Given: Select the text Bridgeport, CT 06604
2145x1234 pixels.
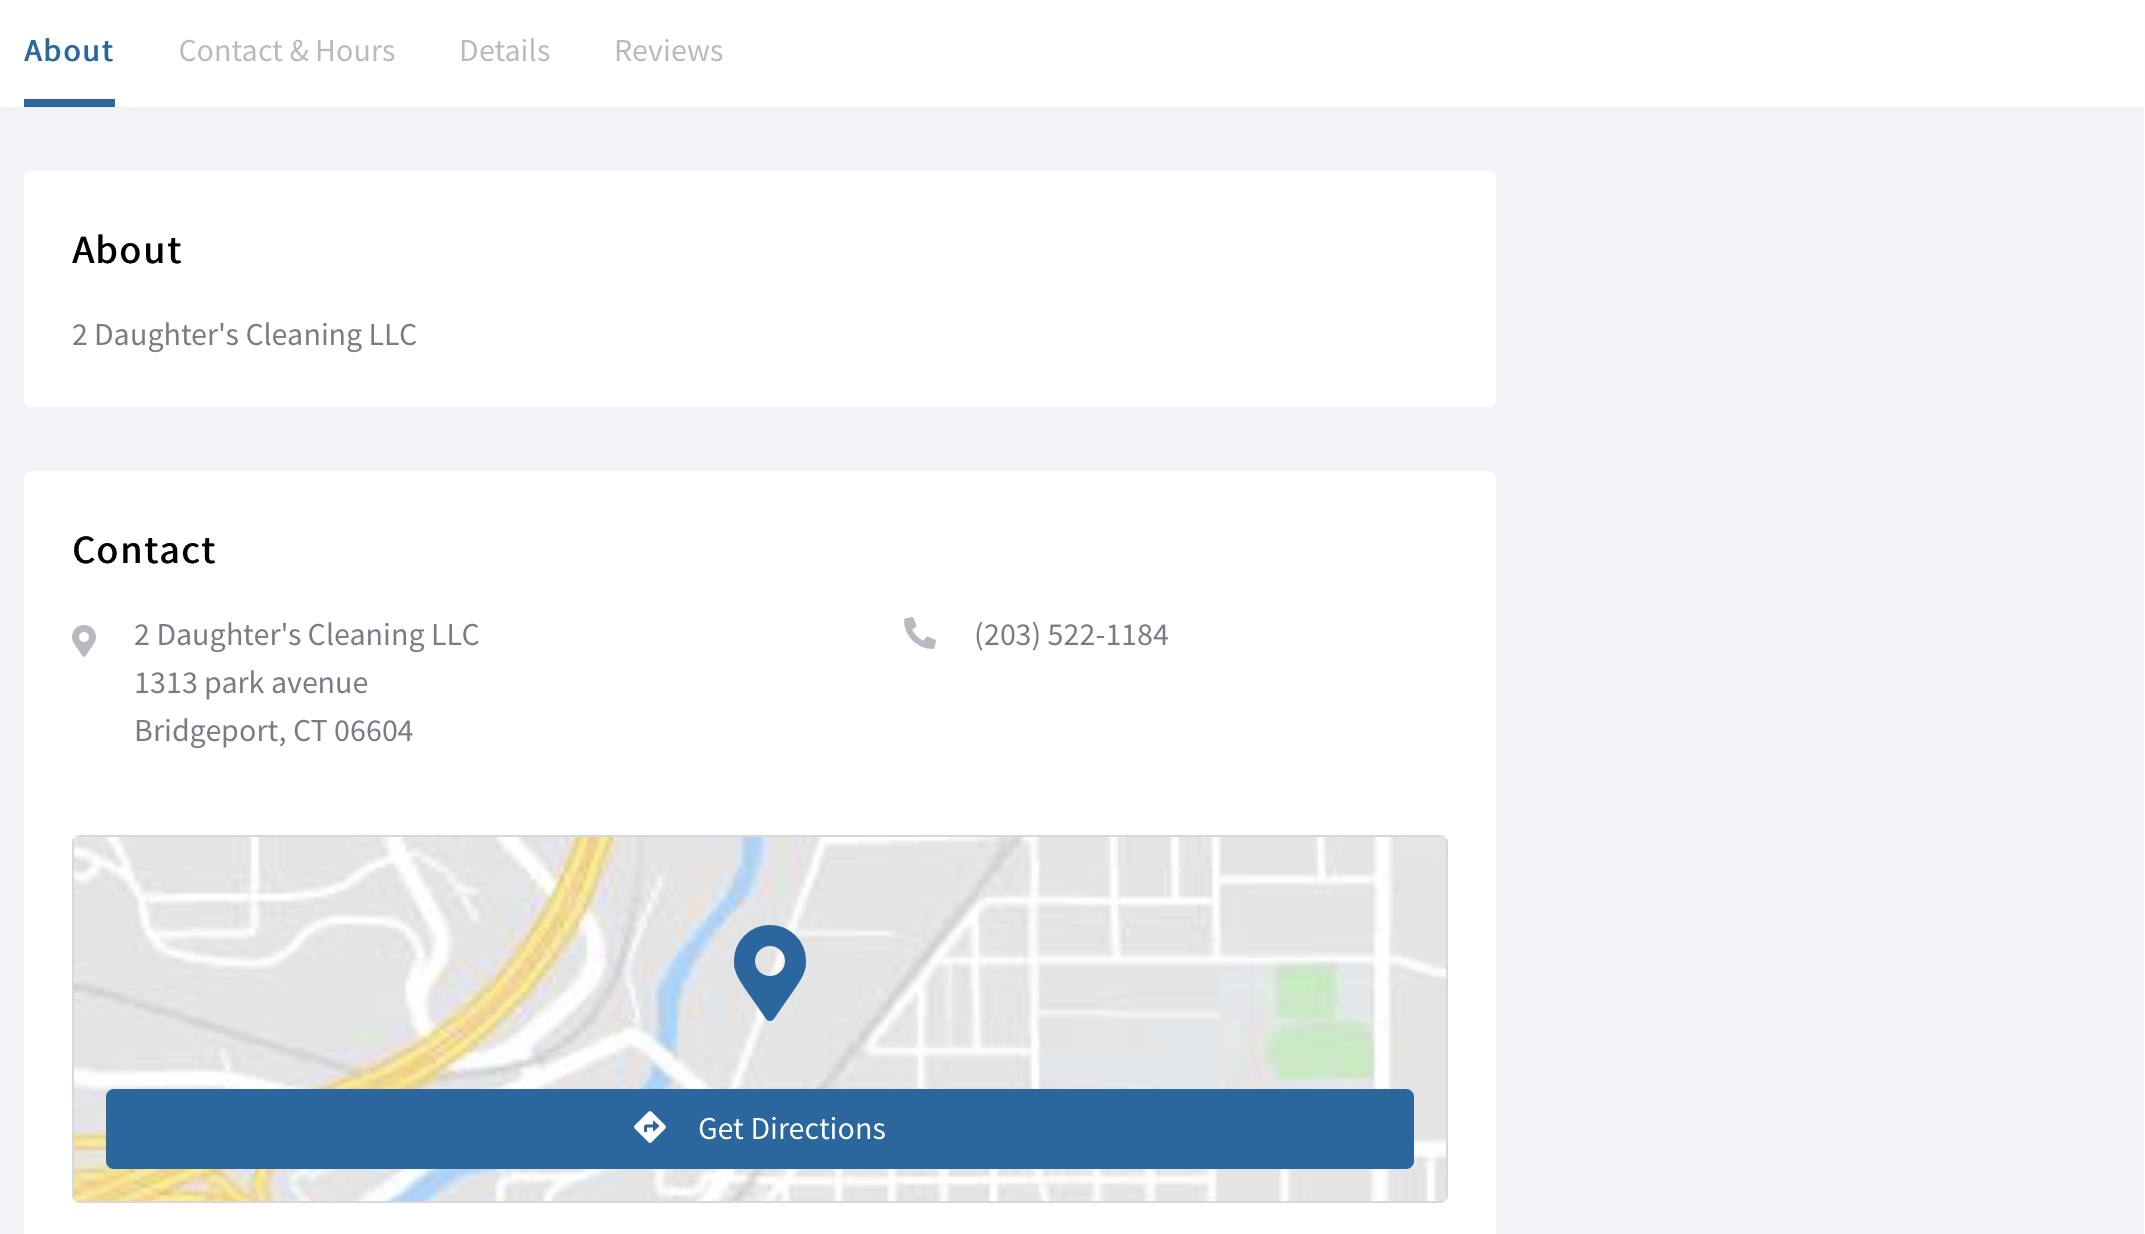Looking at the screenshot, I should (274, 731).
